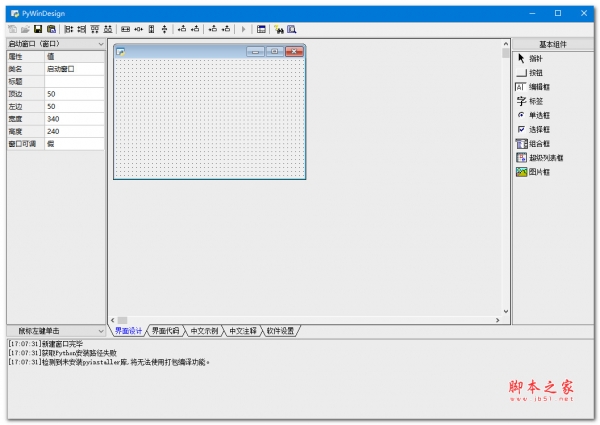Image resolution: width=600 pixels, height=425 pixels.
Task: Select the 图片框 picture box component
Action: [x=533, y=172]
